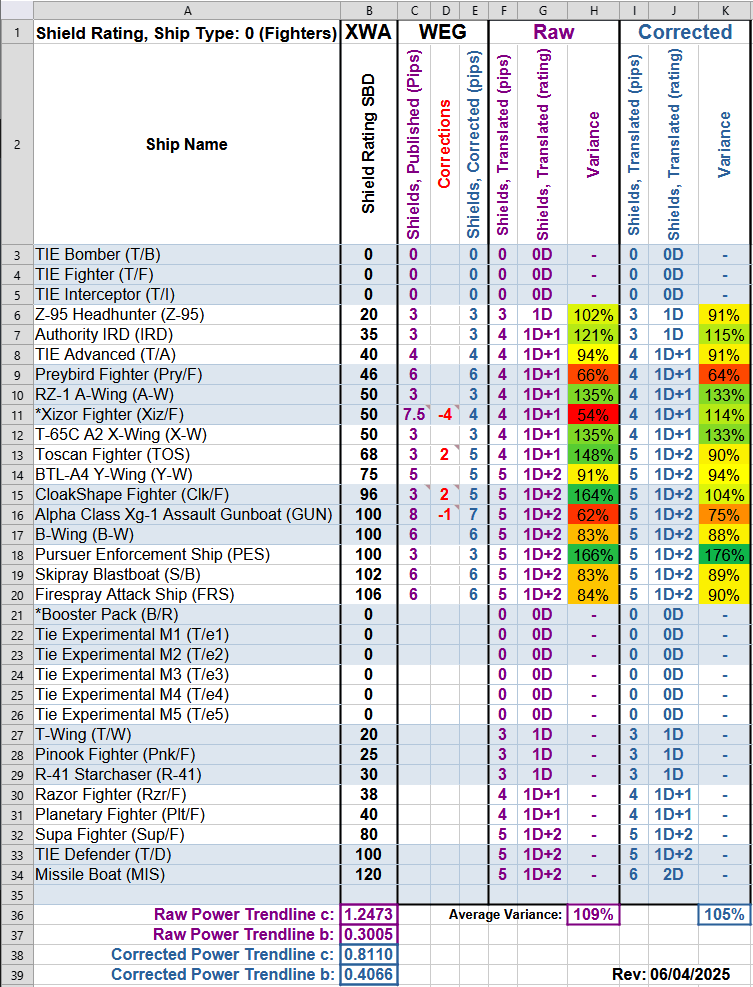Screen dimensions: 753x987
Task: Select the '*Booster Pack (B/R)' cell
Action: click(x=187, y=615)
